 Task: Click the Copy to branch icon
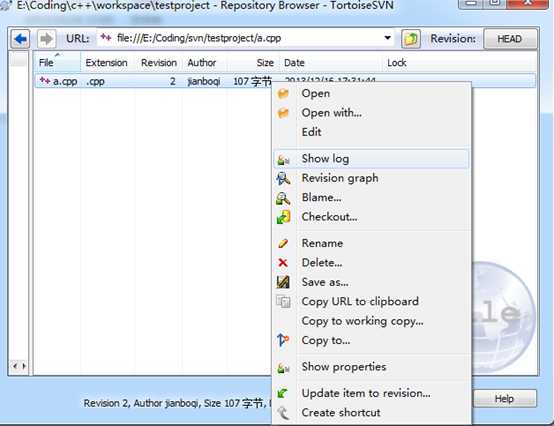[x=283, y=340]
